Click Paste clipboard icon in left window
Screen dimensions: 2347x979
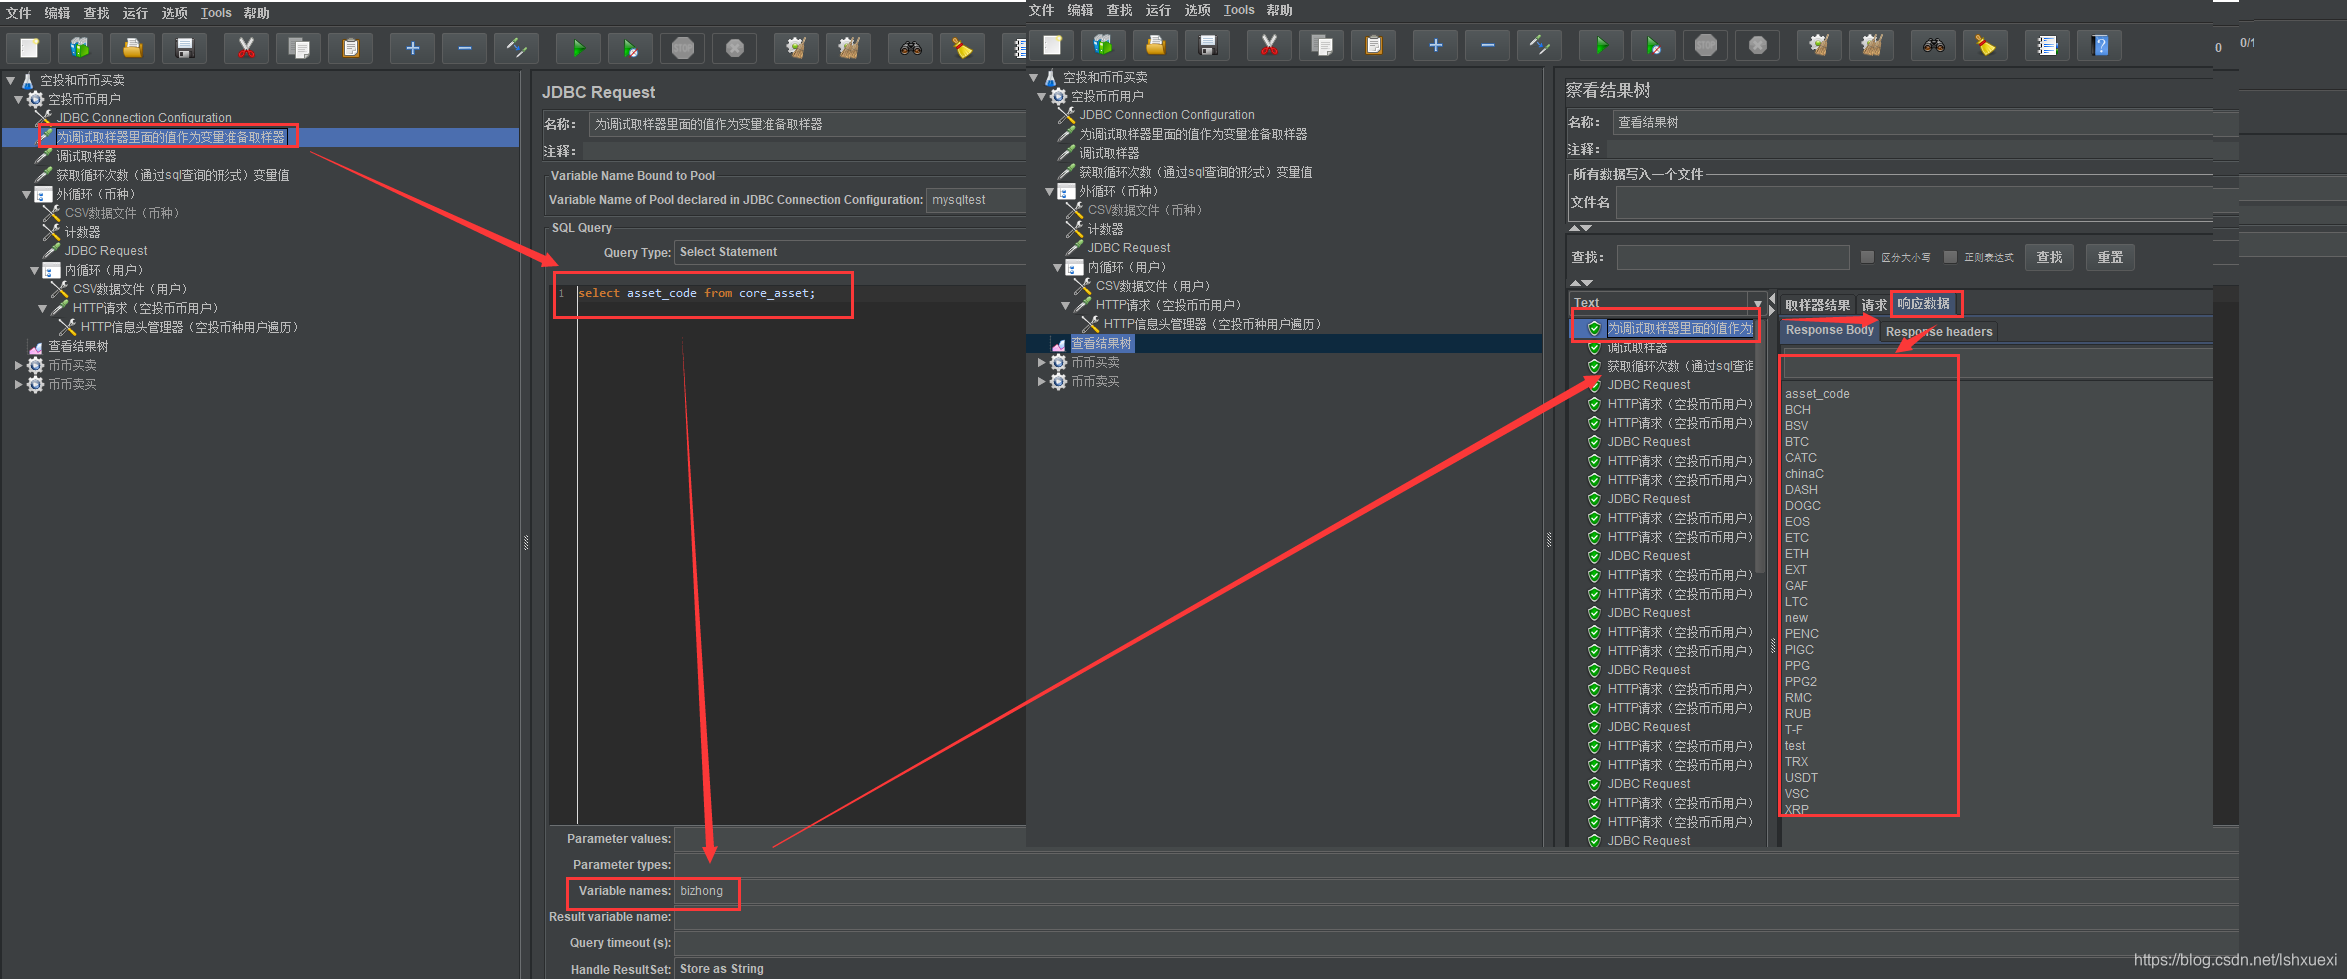[x=350, y=48]
